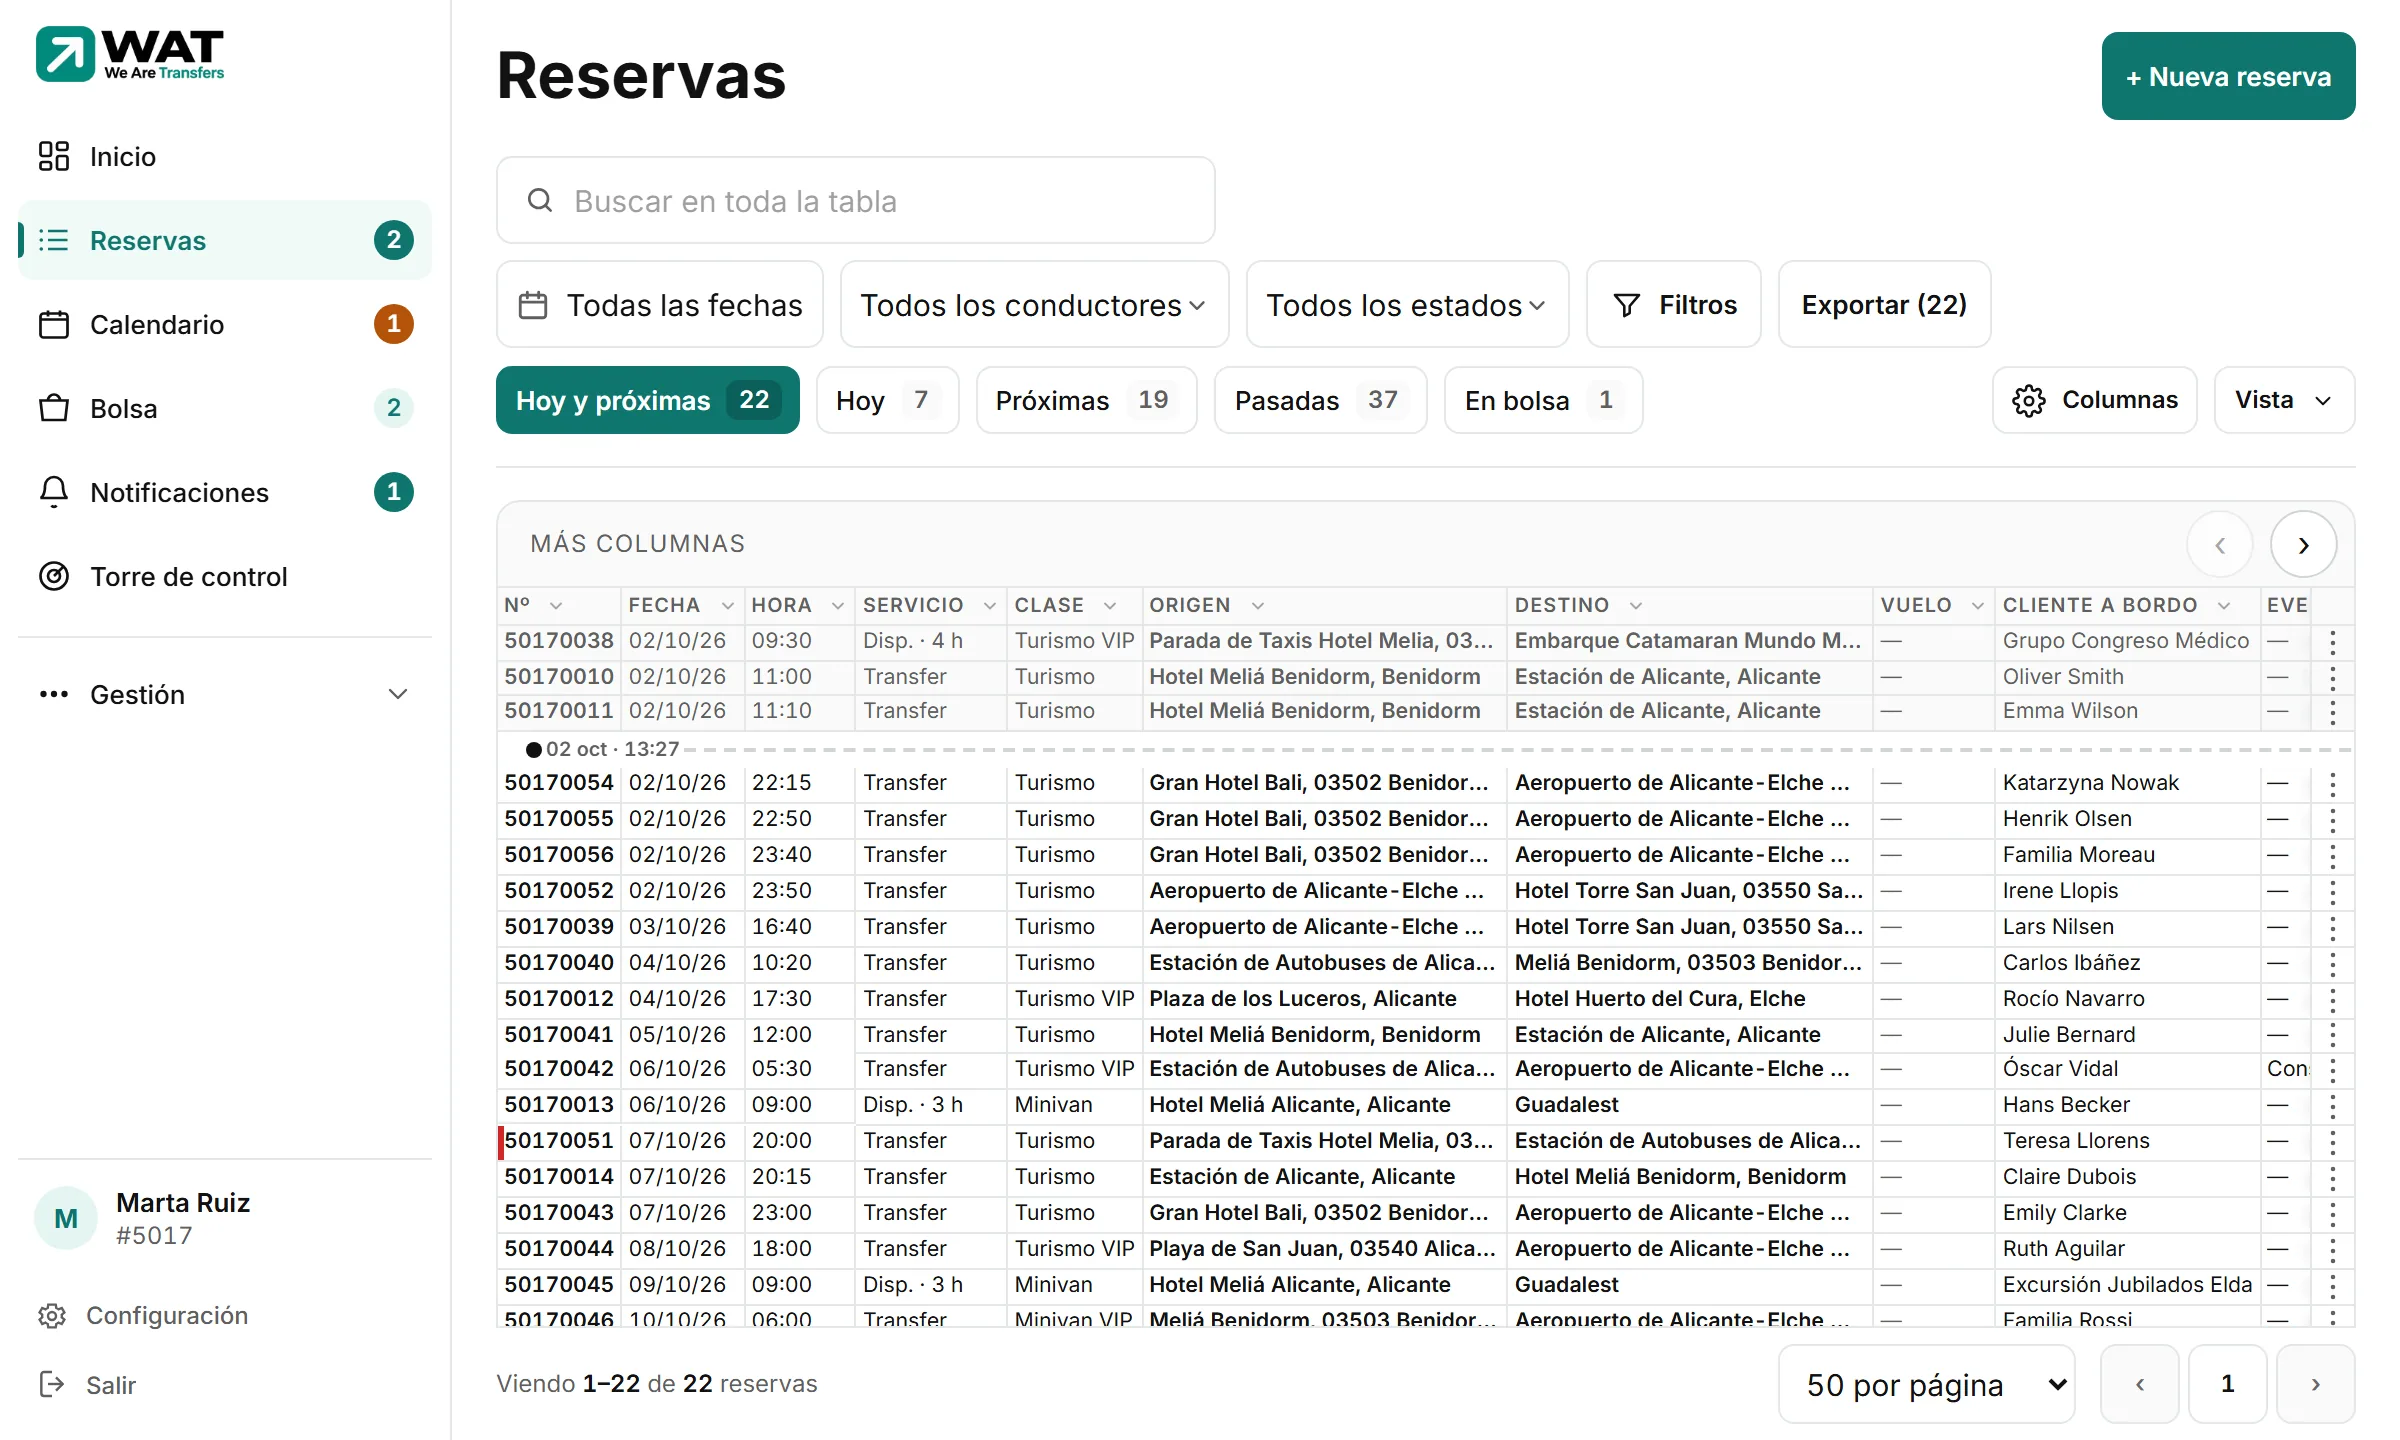The image size is (2400, 1440).
Task: Open row actions for Ruth Aguilar row
Action: tap(2333, 1250)
